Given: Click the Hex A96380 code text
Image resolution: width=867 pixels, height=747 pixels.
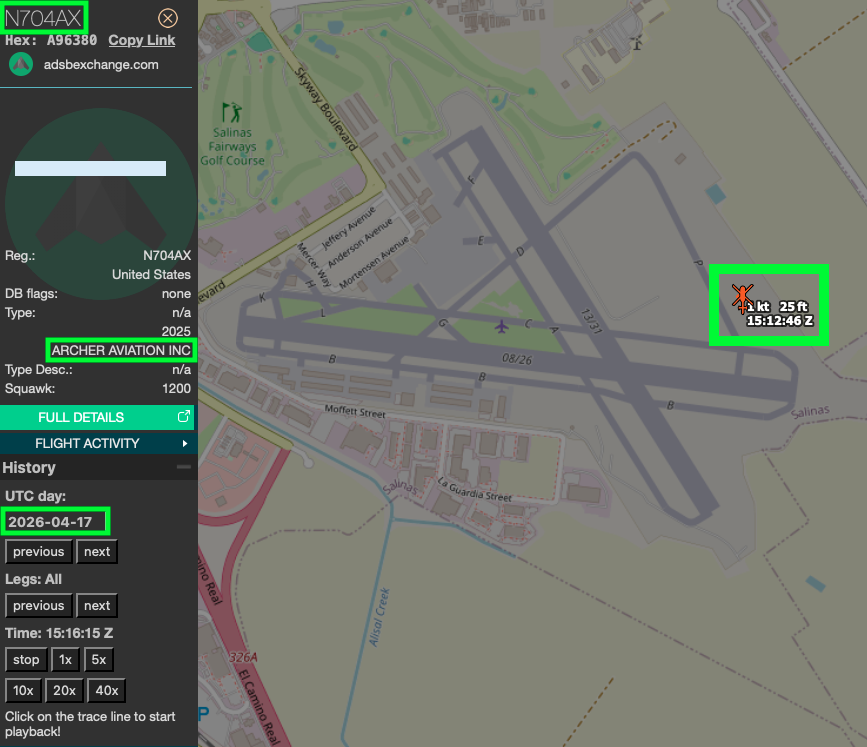Looking at the screenshot, I should (x=51, y=40).
